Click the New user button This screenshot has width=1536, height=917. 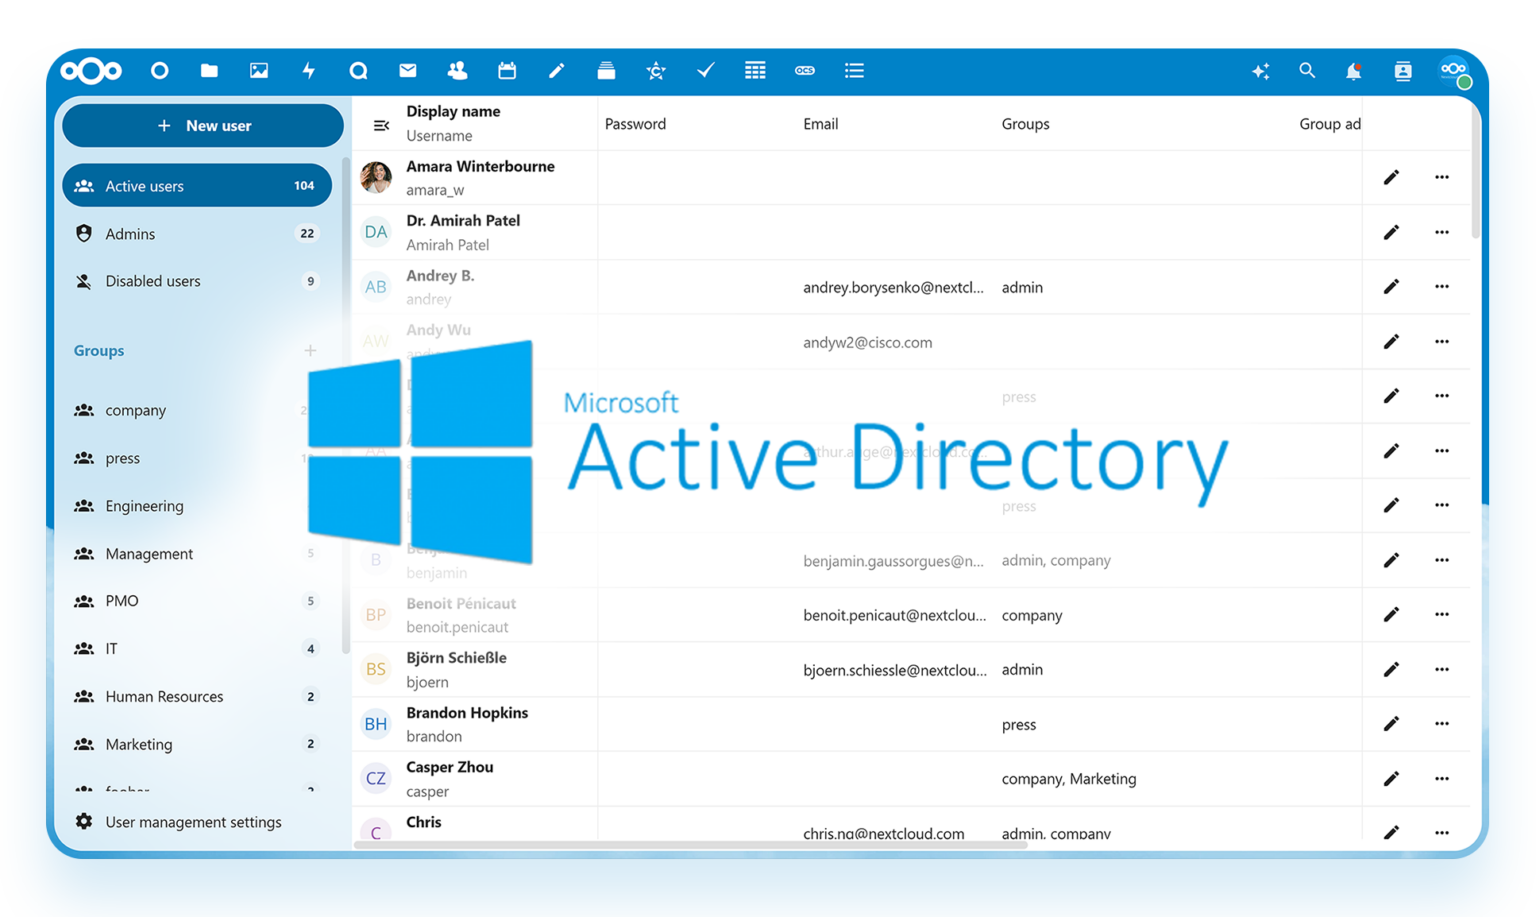click(x=203, y=125)
